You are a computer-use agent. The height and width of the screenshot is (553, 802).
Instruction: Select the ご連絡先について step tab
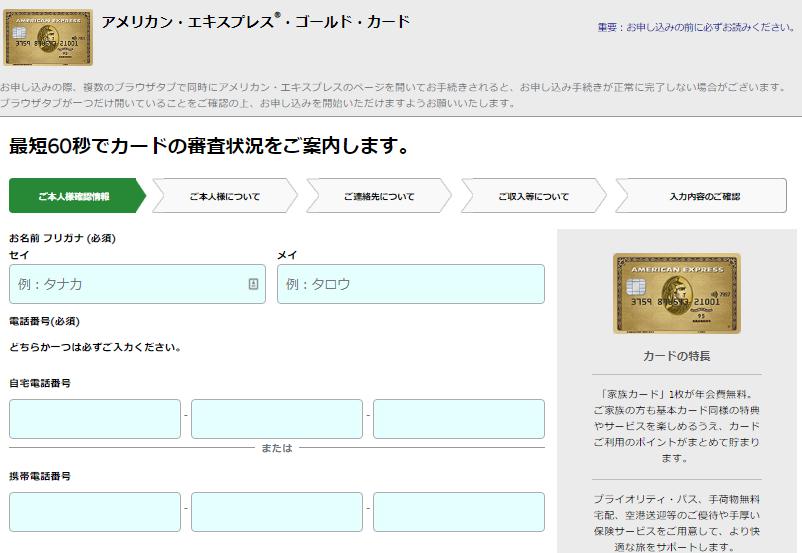(x=379, y=196)
